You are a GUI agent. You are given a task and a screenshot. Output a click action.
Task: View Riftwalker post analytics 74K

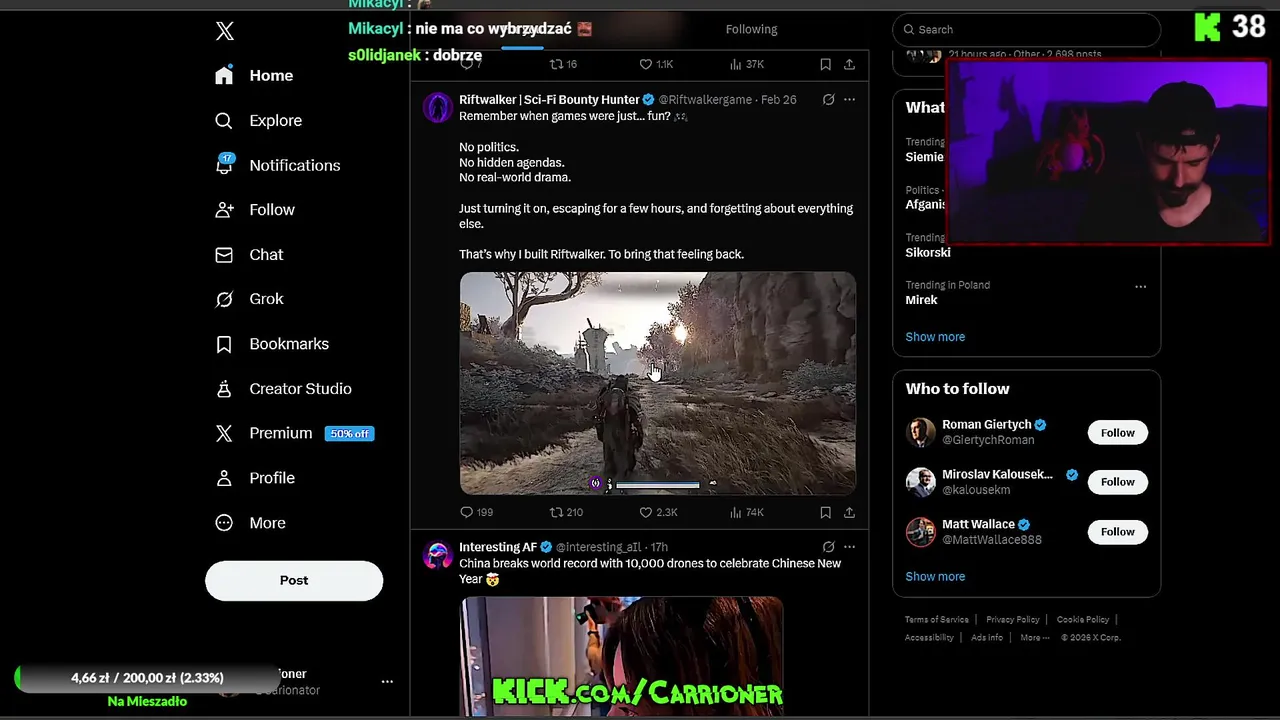pyautogui.click(x=747, y=513)
